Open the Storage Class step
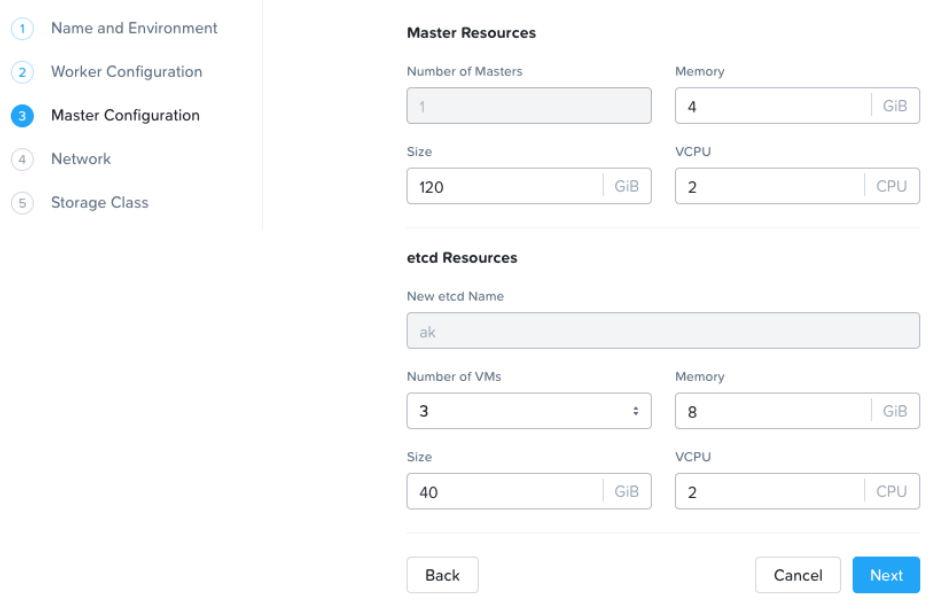 point(99,202)
